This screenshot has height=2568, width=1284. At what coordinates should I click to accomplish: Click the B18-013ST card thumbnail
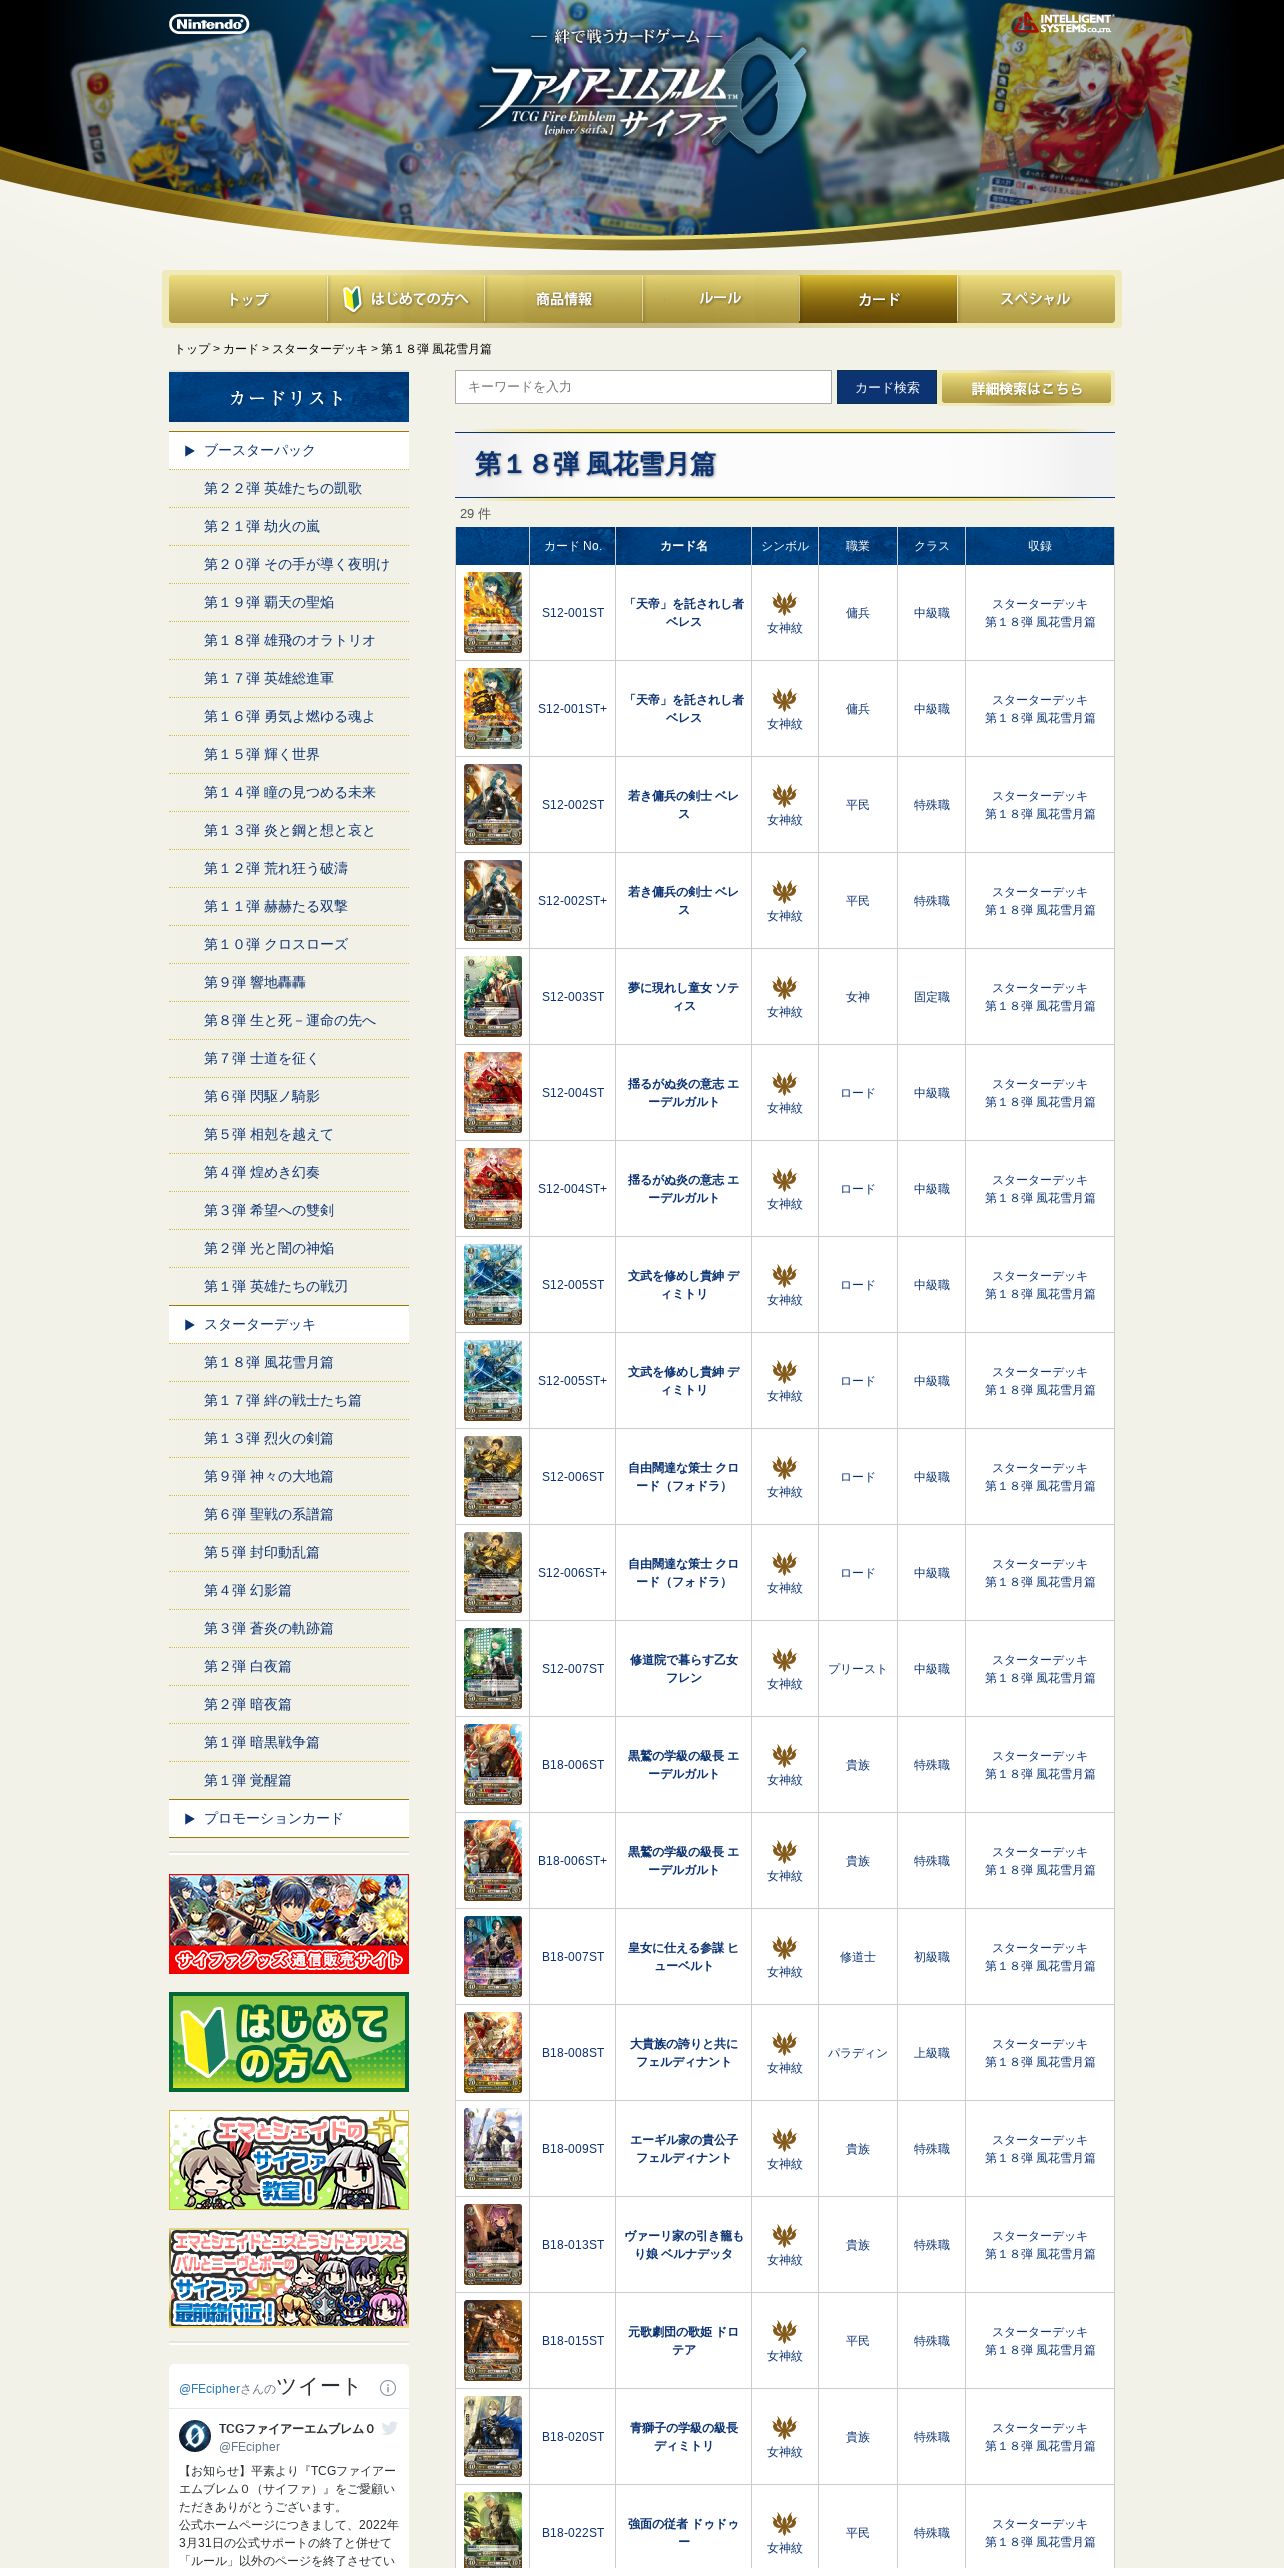coord(493,2245)
